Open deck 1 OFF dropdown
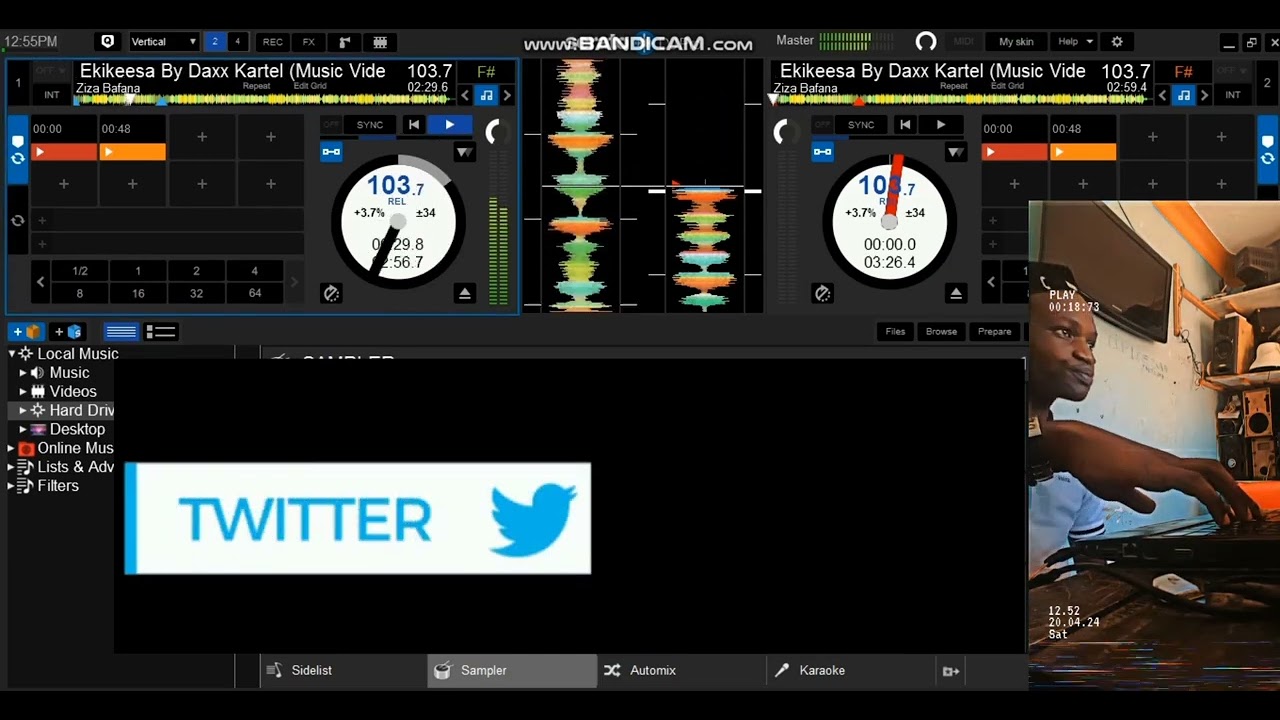Image resolution: width=1280 pixels, height=720 pixels. click(x=52, y=72)
